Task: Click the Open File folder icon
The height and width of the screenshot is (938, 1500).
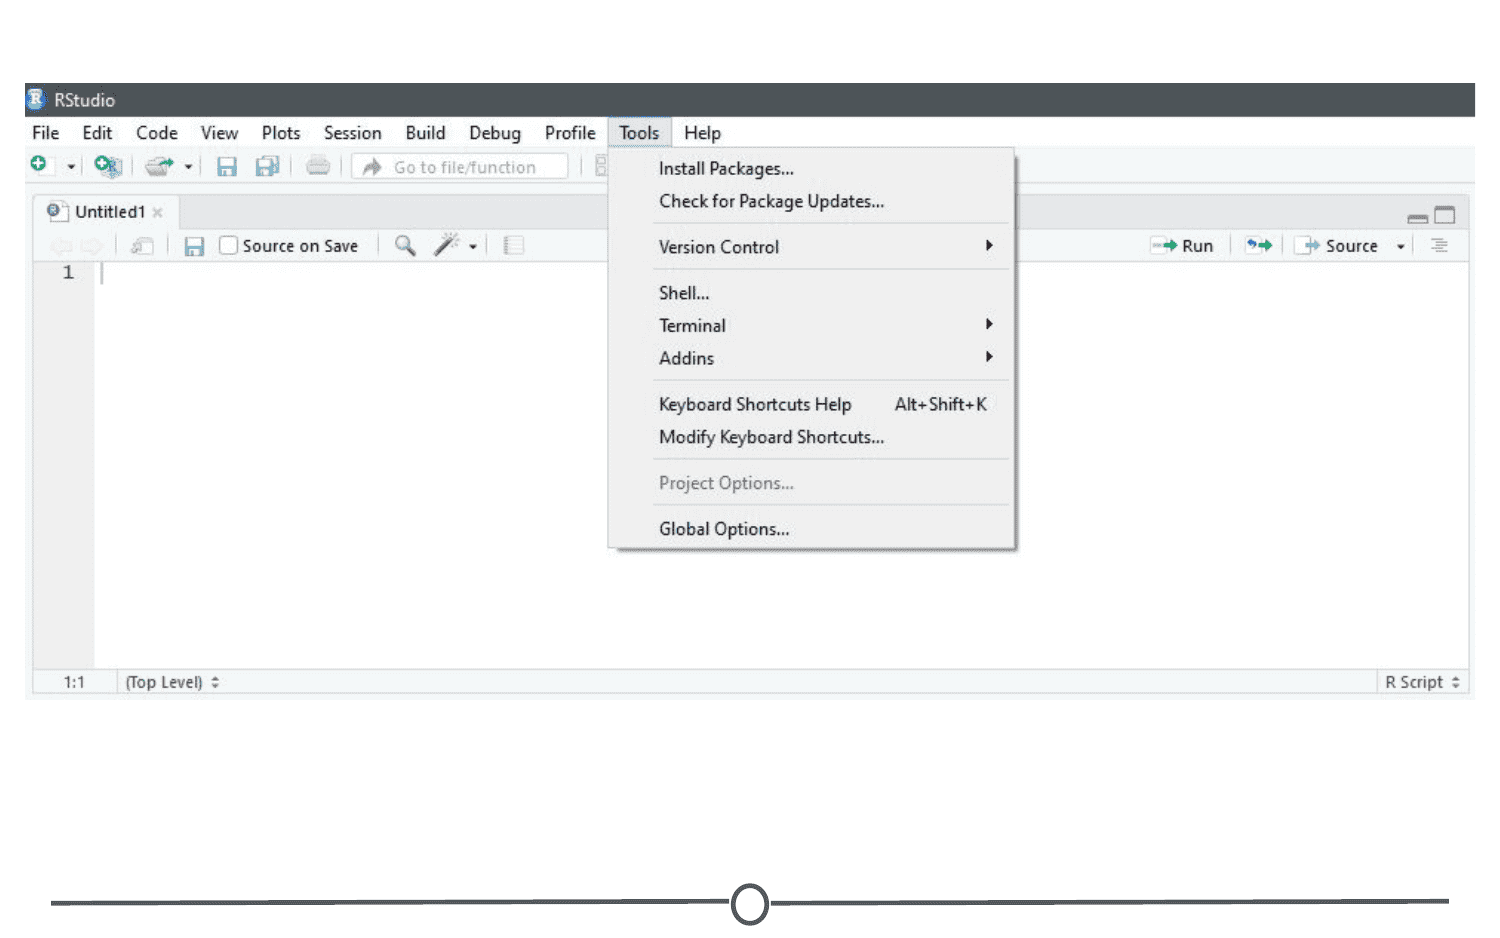Action: coord(159,166)
